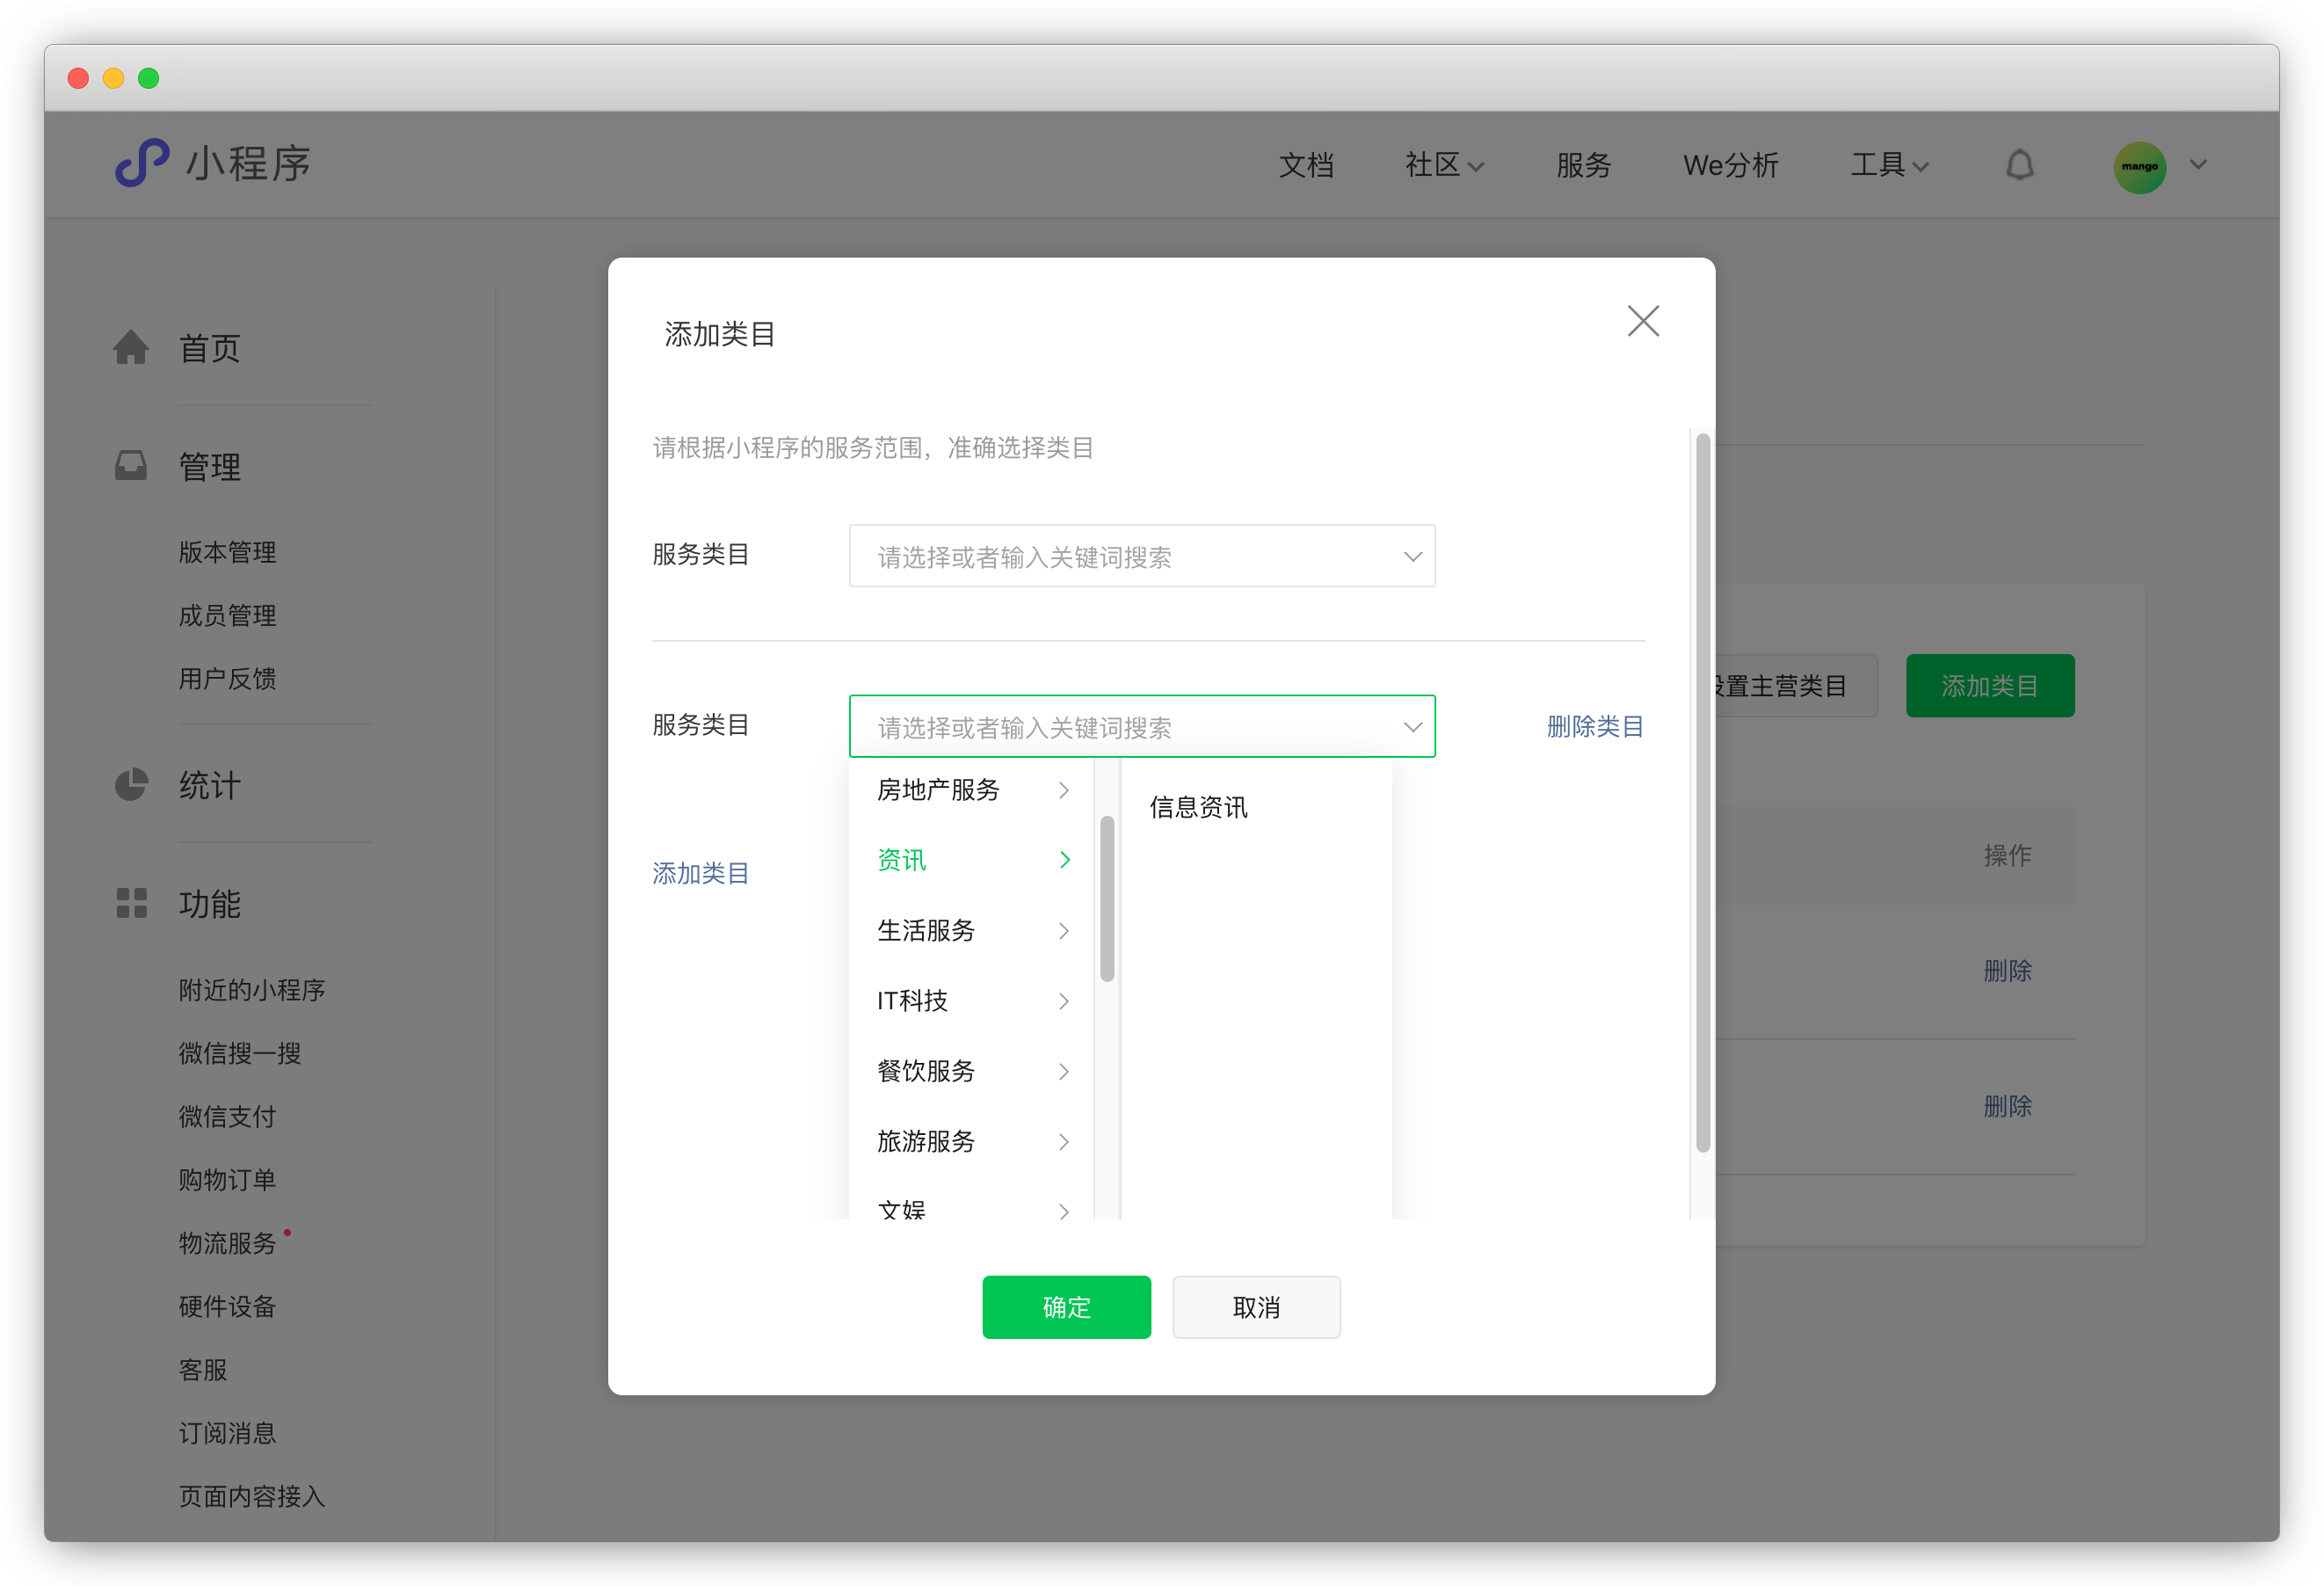
Task: Open 购物订单 in the sidebar
Action: click(x=227, y=1180)
